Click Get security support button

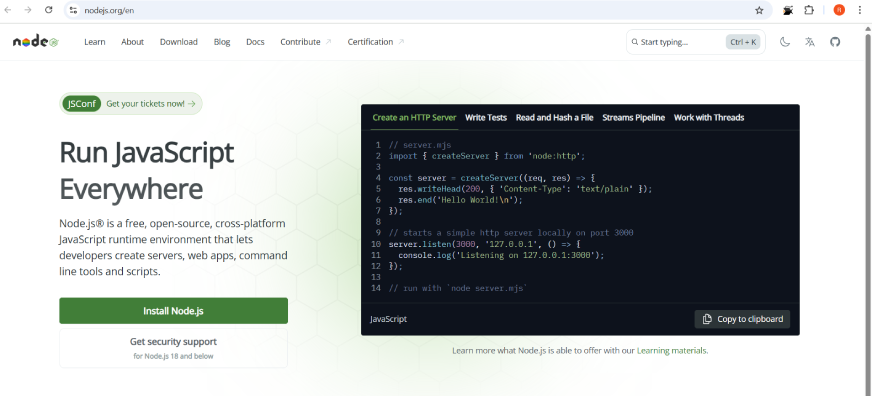click(x=174, y=348)
